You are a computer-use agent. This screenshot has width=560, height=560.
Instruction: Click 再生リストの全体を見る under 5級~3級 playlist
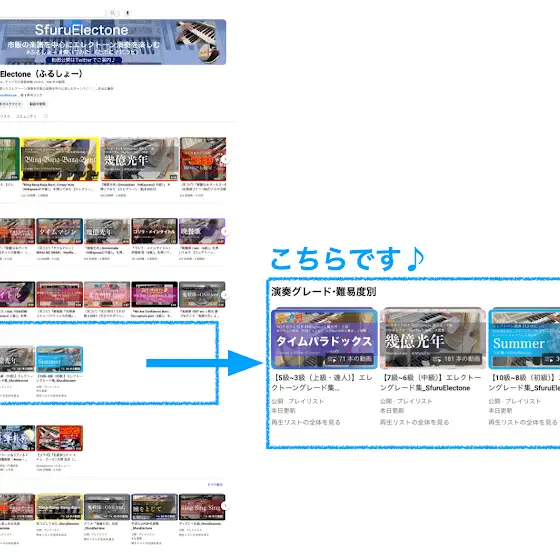pyautogui.click(x=306, y=422)
